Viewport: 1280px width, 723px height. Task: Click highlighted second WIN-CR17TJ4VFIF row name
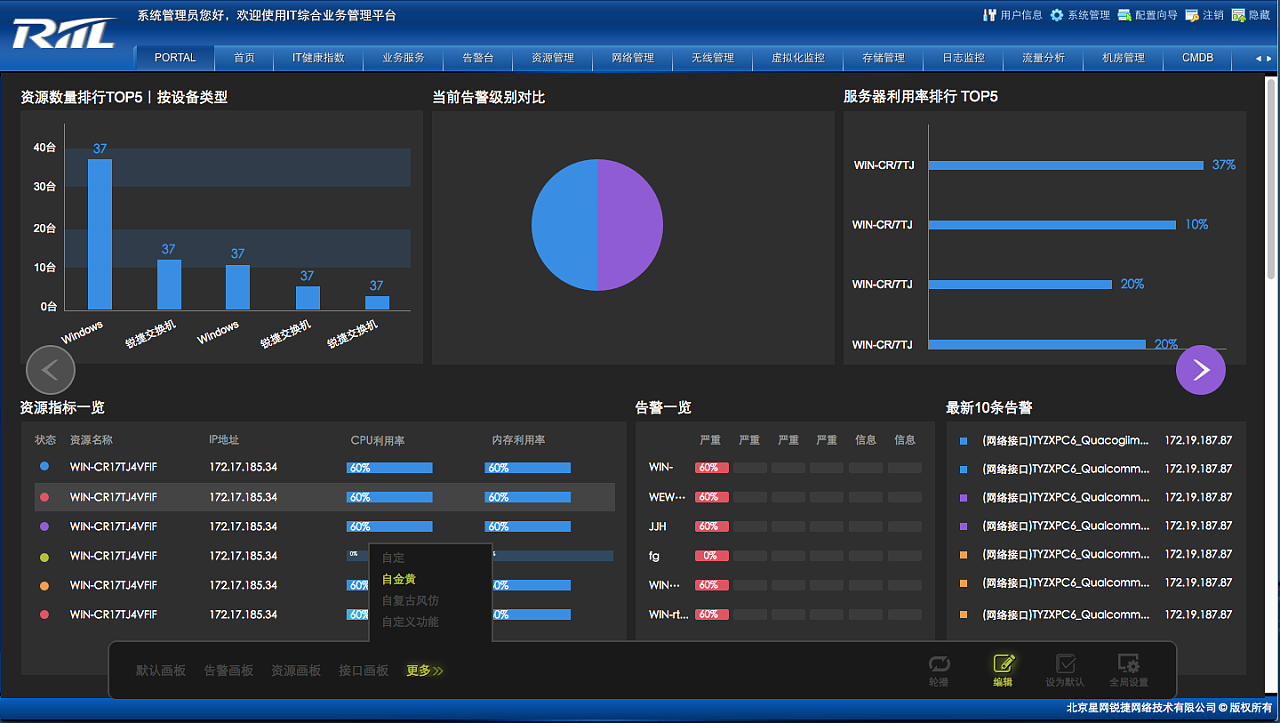point(113,497)
